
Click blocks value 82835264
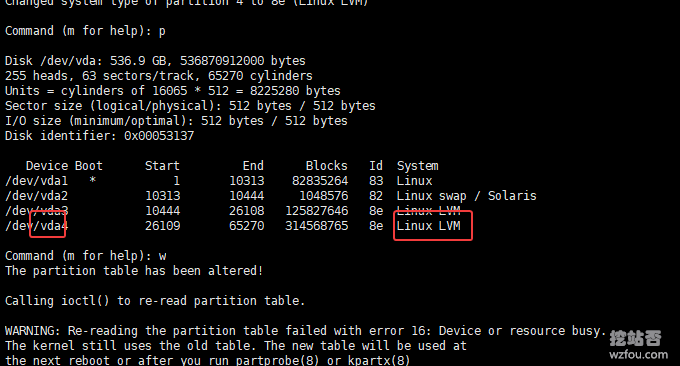[x=320, y=181]
